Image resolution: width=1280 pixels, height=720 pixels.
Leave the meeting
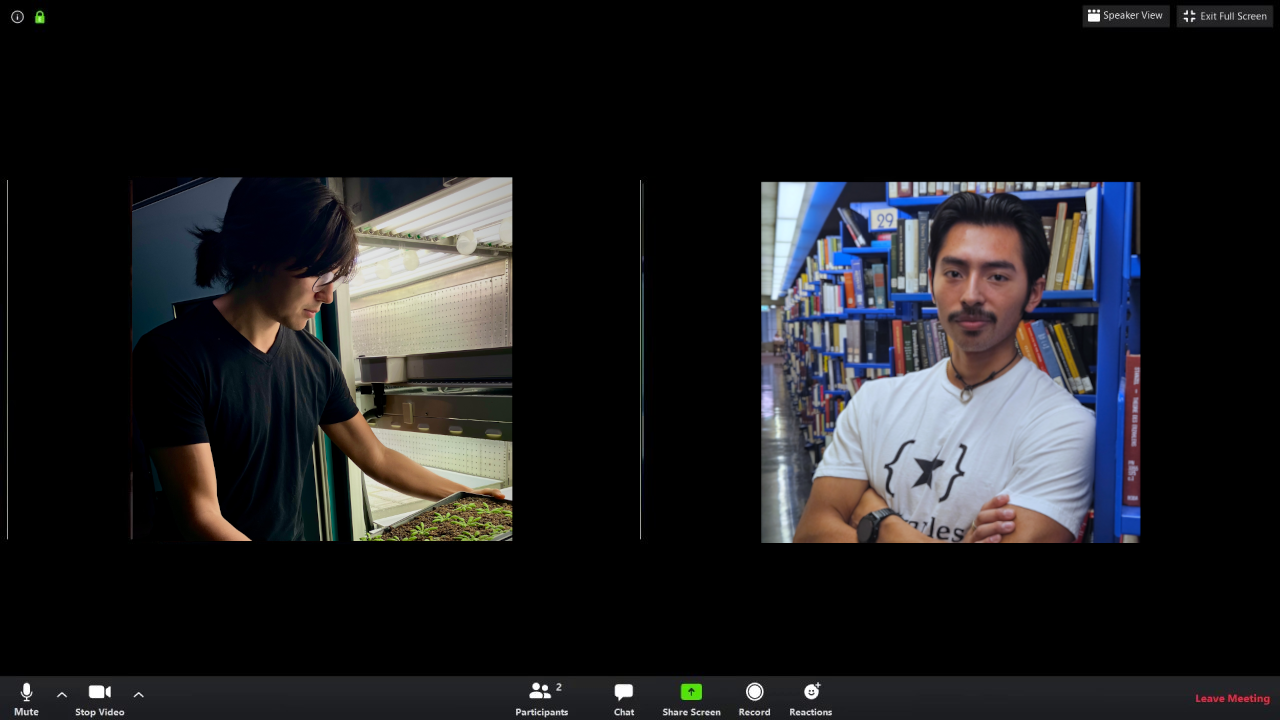coord(1232,698)
